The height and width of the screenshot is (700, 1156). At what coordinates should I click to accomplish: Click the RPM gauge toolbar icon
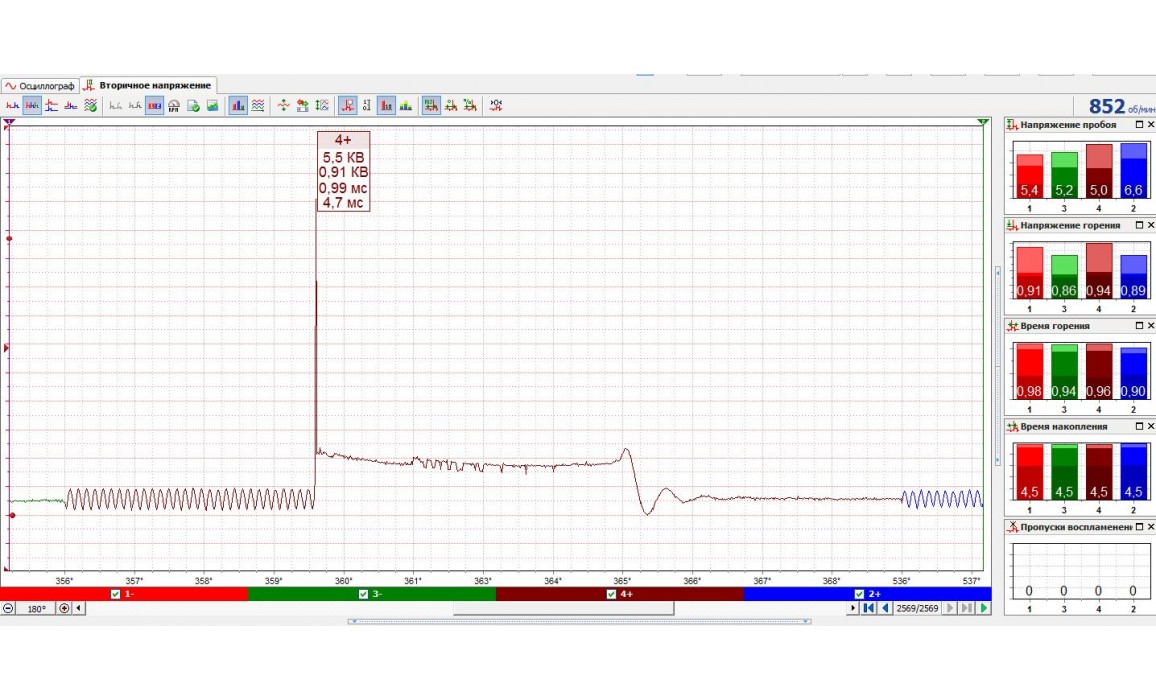(x=174, y=105)
